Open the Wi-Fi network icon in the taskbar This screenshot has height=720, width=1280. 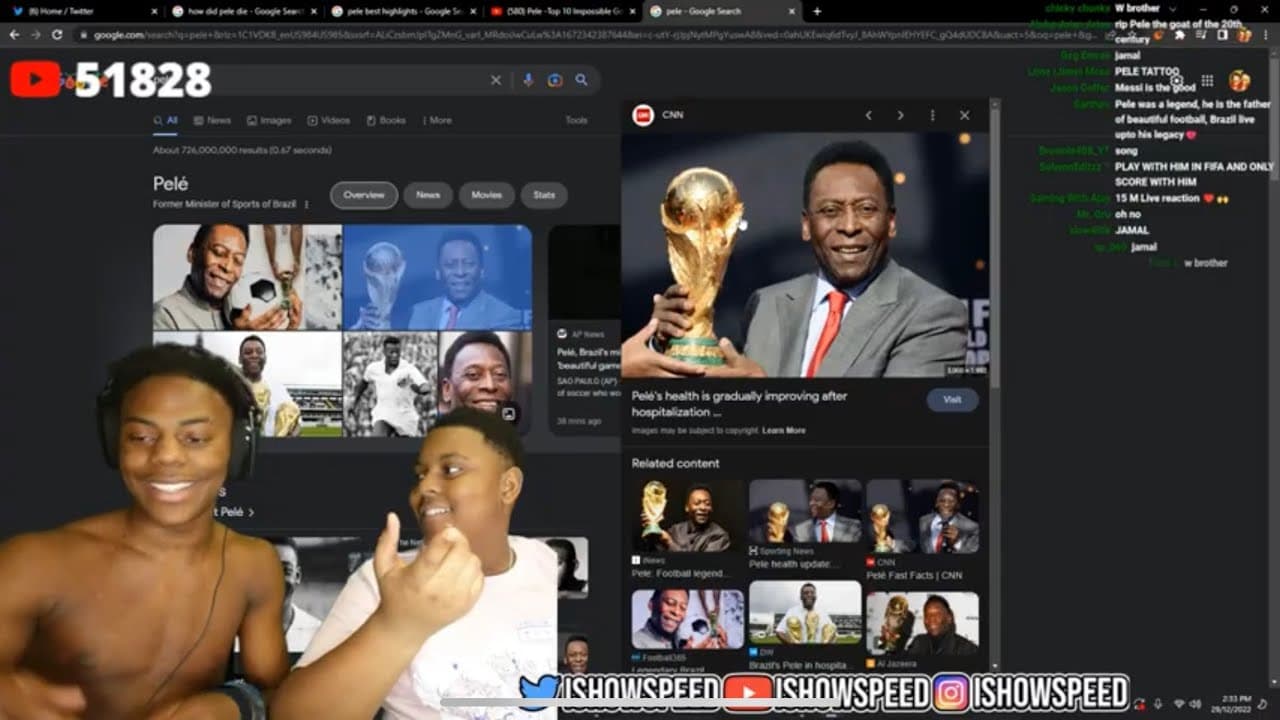coord(1177,704)
